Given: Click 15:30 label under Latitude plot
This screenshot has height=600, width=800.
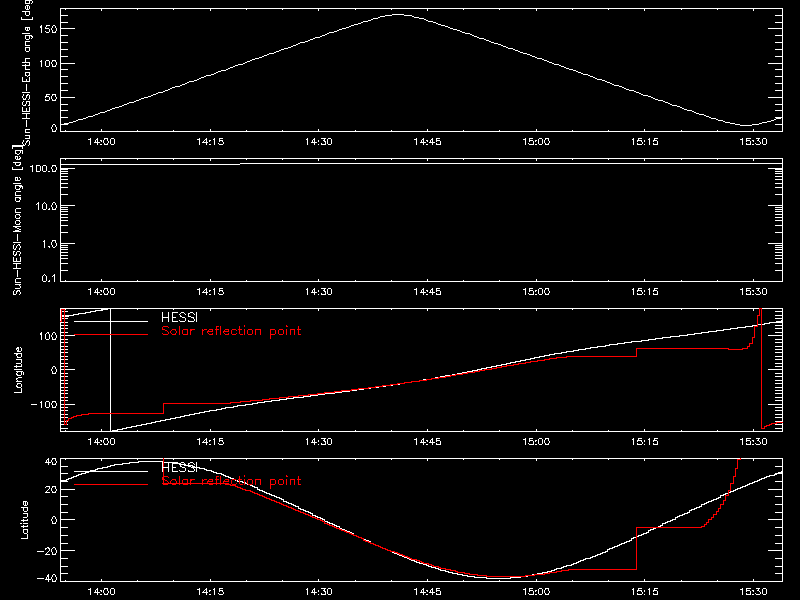Looking at the screenshot, I should (x=754, y=592).
